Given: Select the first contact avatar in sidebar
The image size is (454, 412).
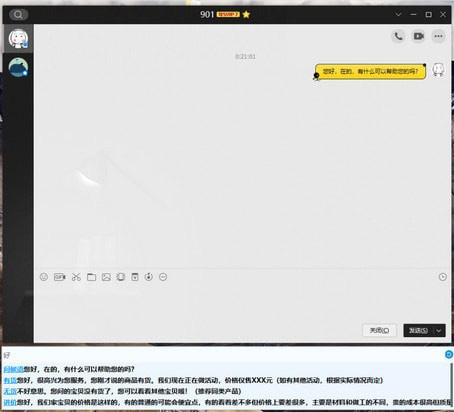Looking at the screenshot, I should pos(18,38).
